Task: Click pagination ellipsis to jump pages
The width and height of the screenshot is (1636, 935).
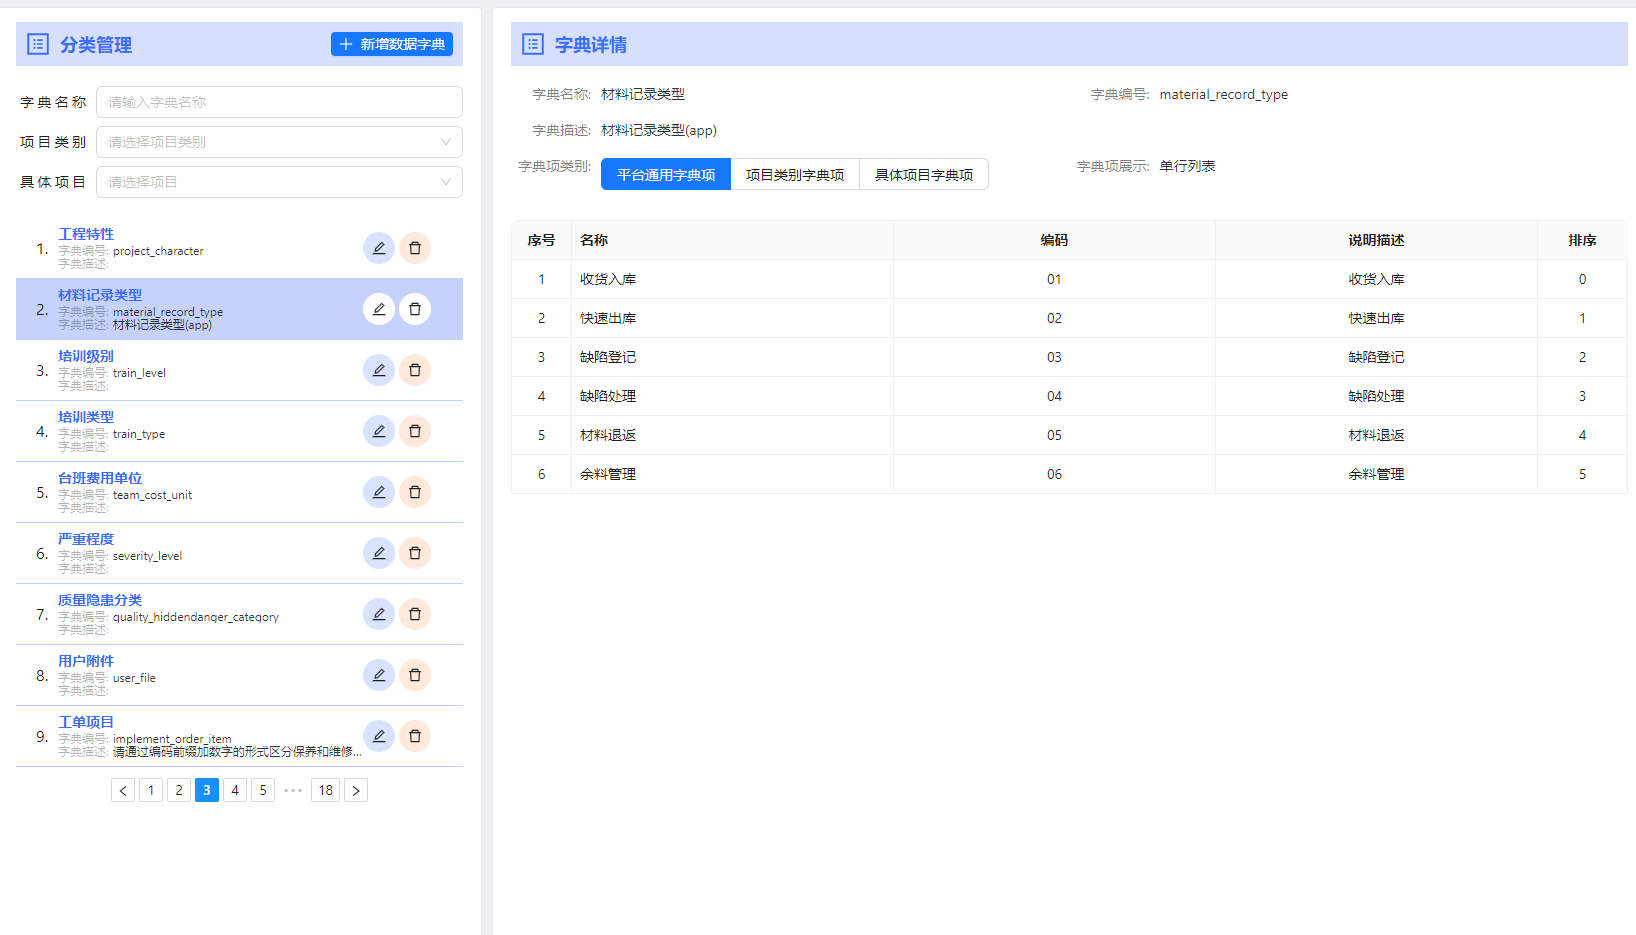Action: point(293,790)
